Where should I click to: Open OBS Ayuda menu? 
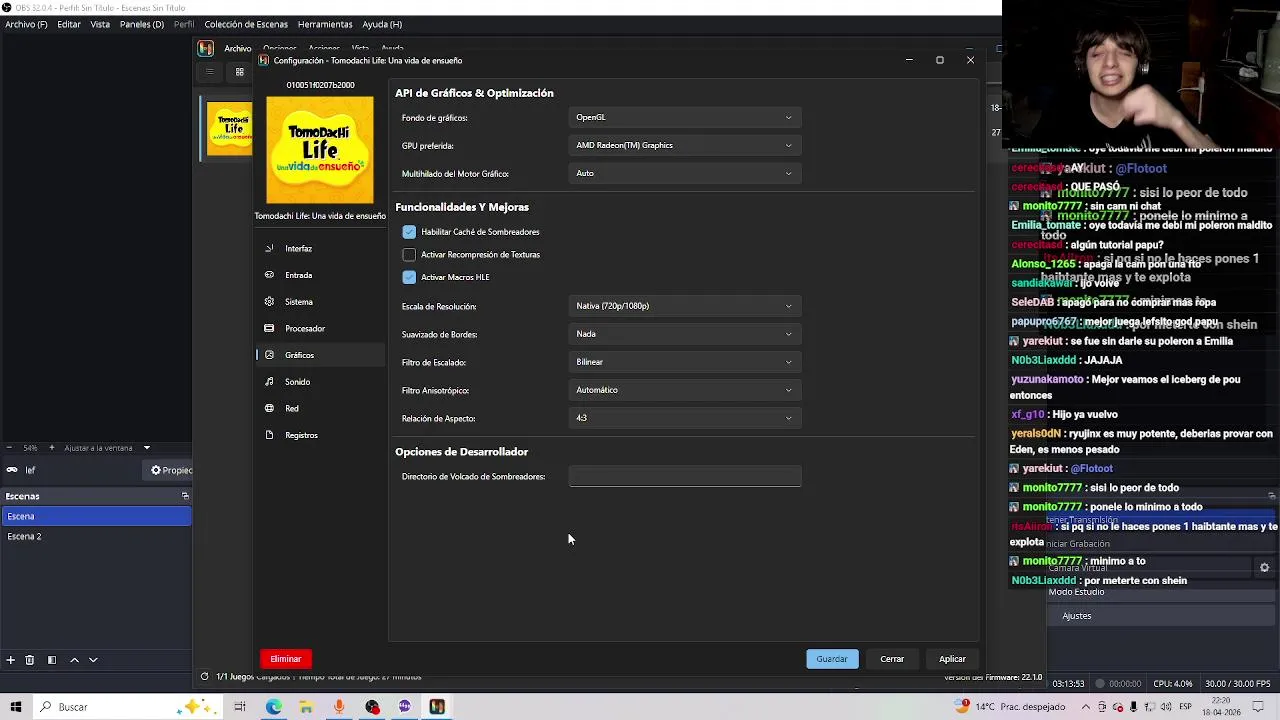pos(382,24)
